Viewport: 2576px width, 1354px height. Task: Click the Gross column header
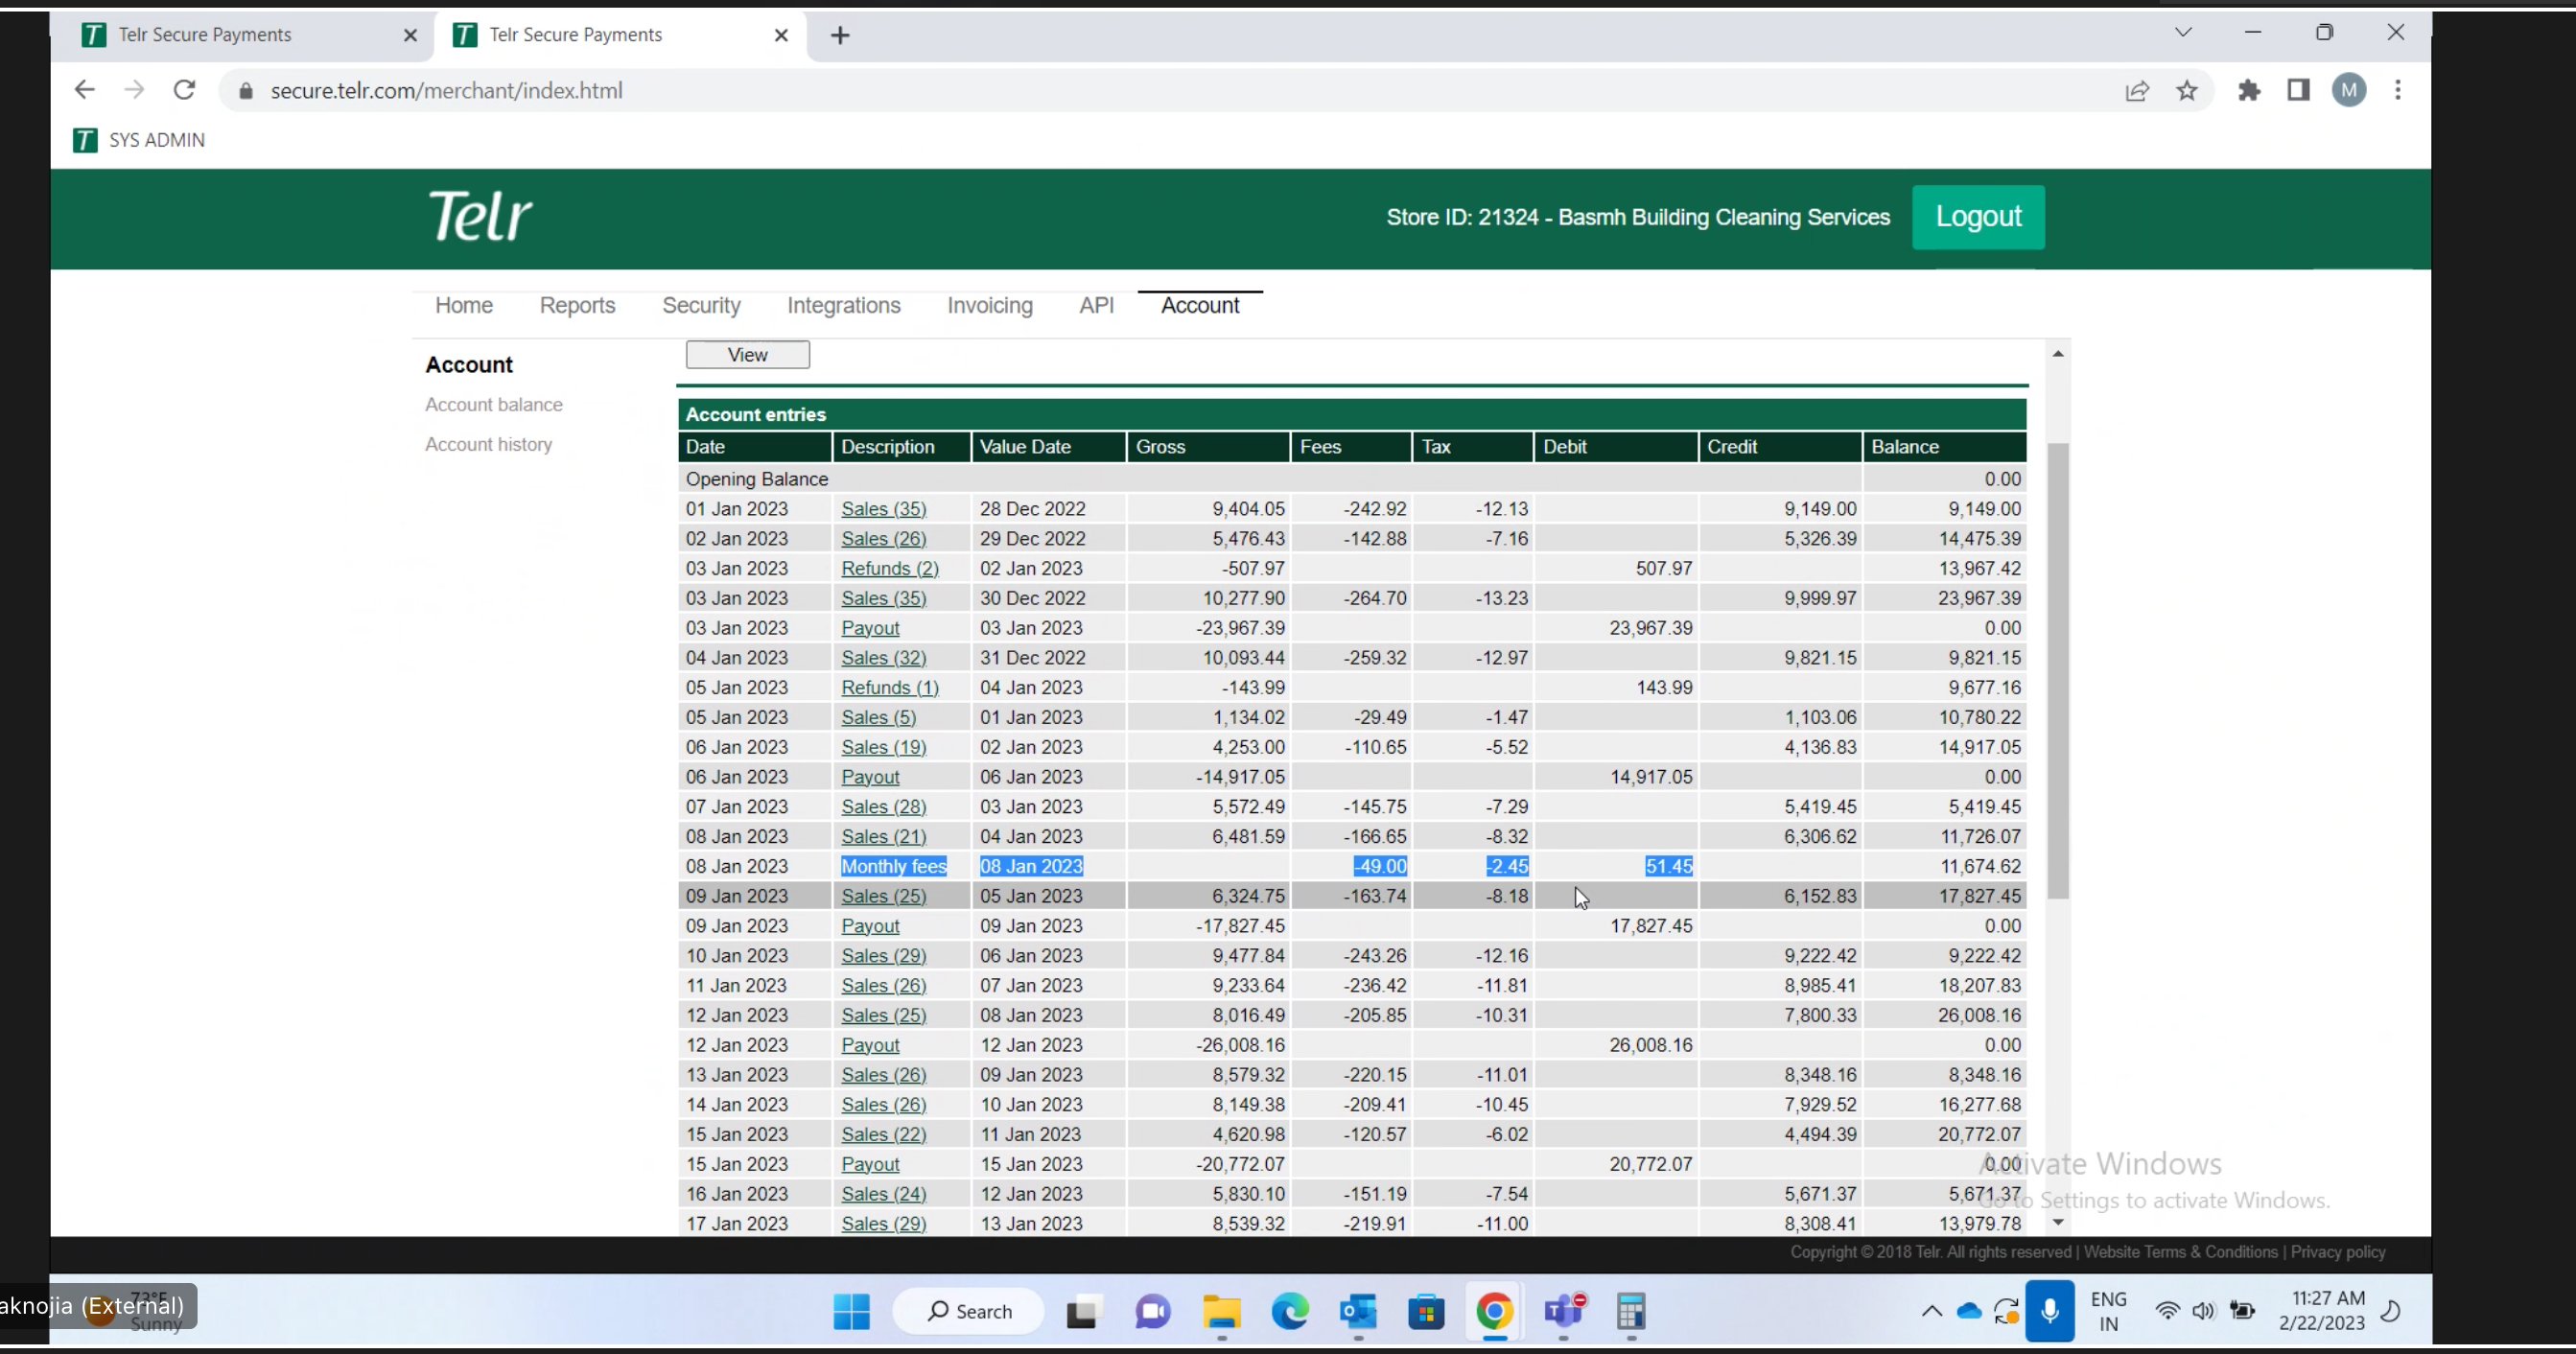1208,447
